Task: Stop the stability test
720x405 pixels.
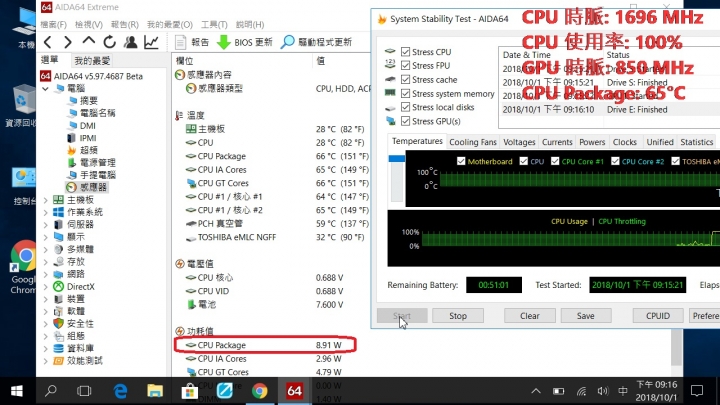Action: [458, 315]
